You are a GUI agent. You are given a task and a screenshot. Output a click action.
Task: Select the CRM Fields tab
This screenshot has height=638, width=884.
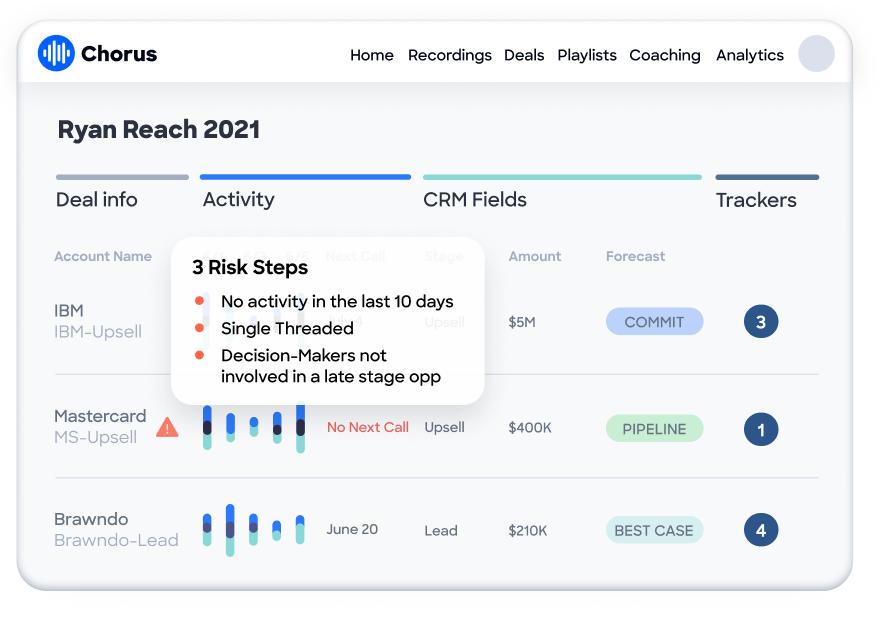point(475,200)
